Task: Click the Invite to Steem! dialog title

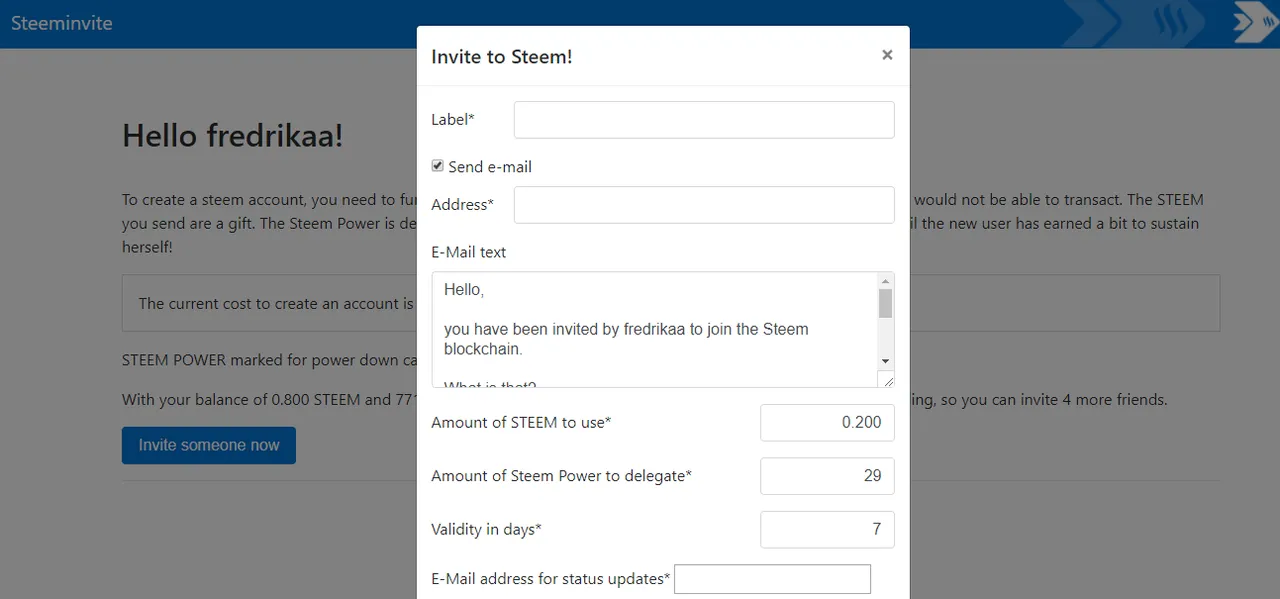Action: click(502, 57)
